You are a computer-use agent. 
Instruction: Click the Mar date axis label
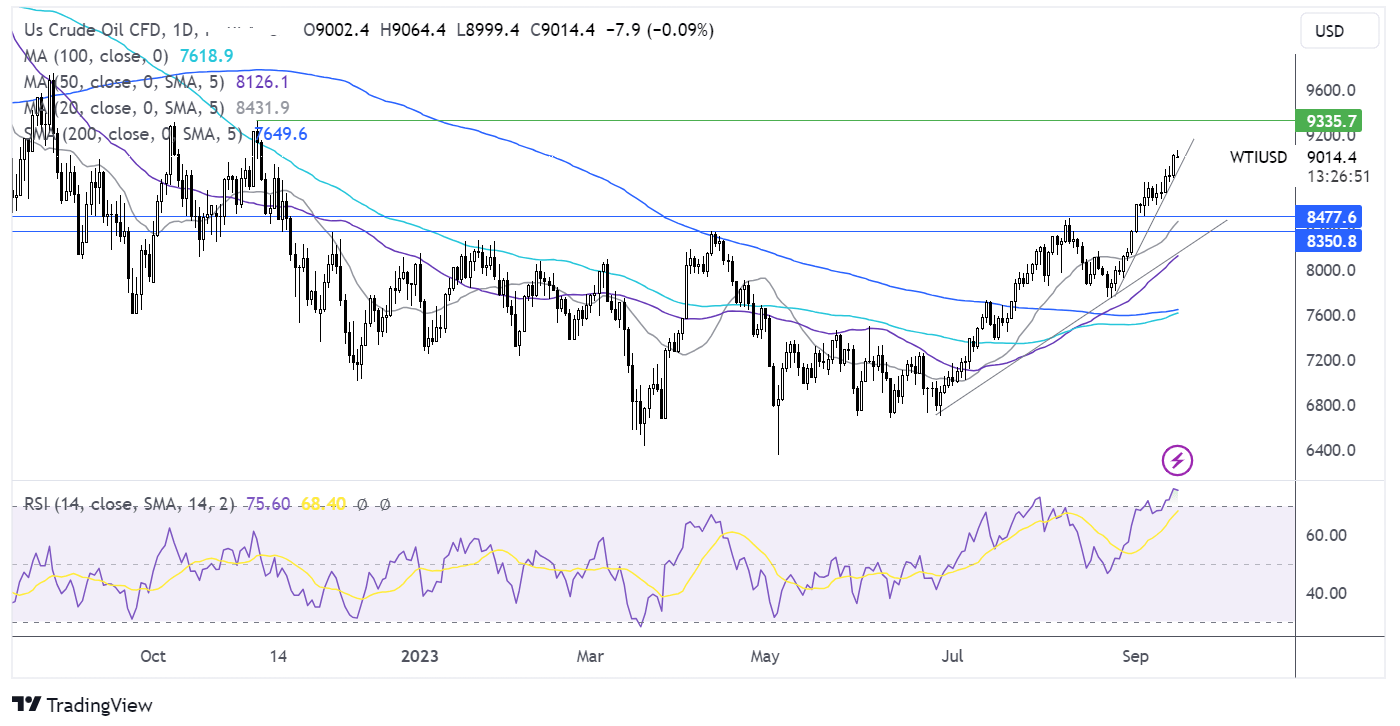[591, 657]
